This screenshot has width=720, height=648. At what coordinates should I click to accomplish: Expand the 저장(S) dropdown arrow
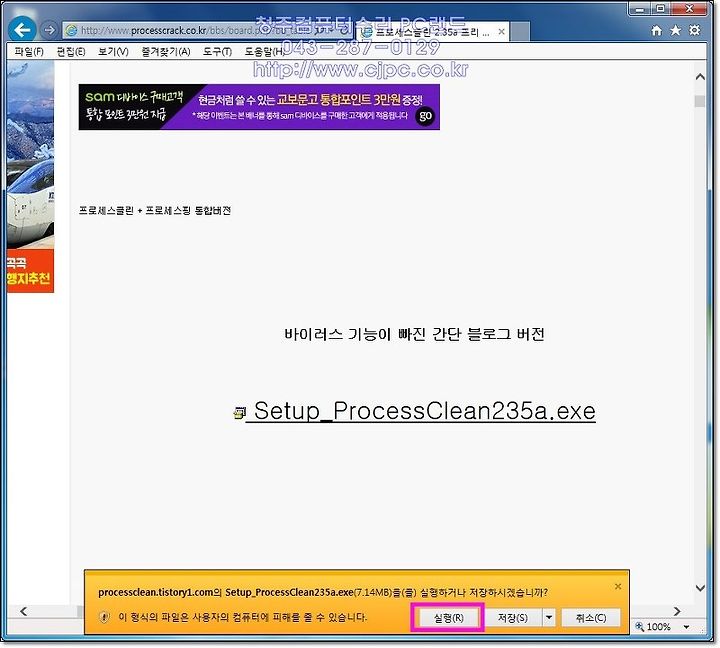point(549,618)
